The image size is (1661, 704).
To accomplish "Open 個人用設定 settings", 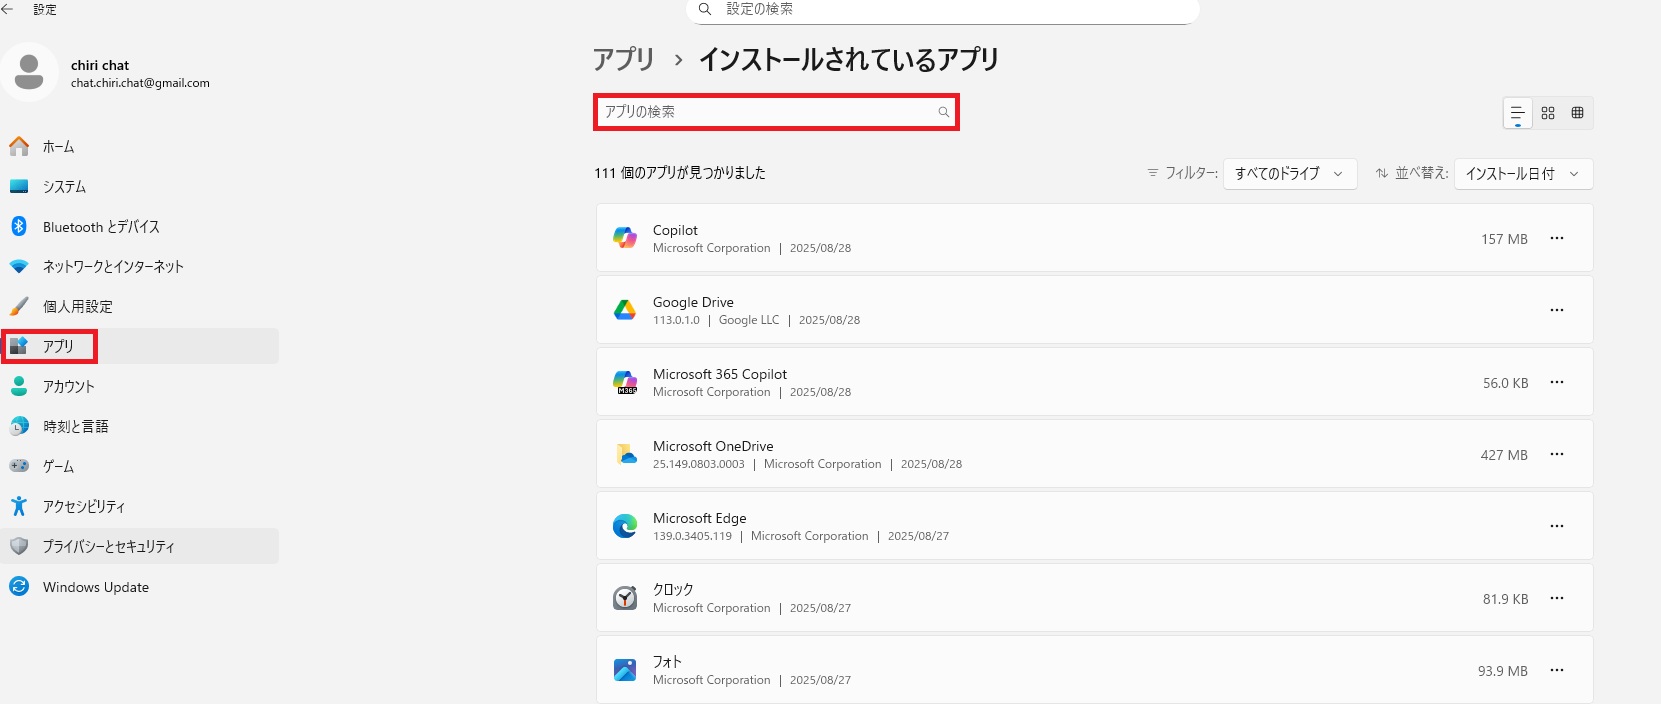I will click(140, 306).
